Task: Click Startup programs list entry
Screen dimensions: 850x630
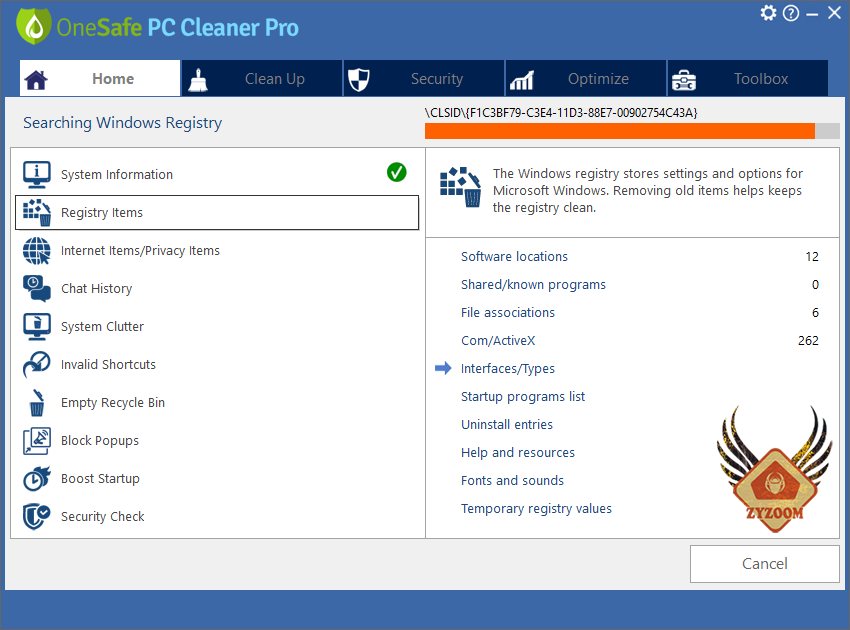Action: 523,397
